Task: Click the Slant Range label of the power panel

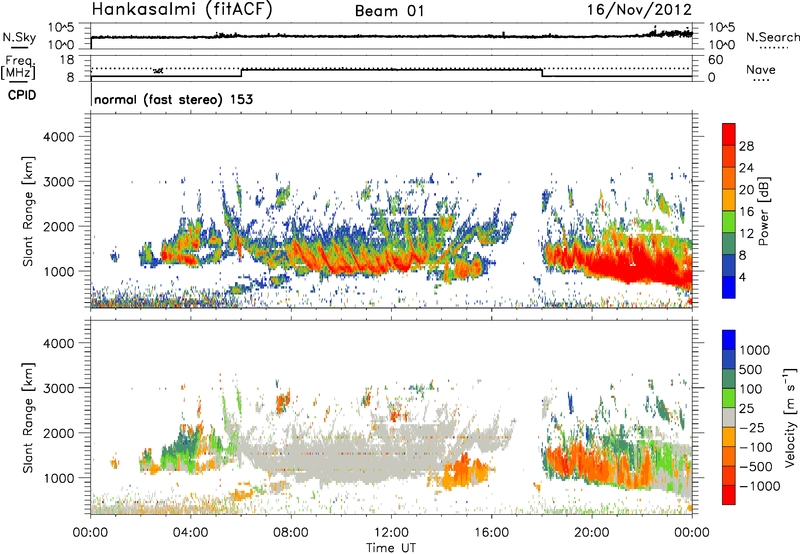Action: click(28, 211)
